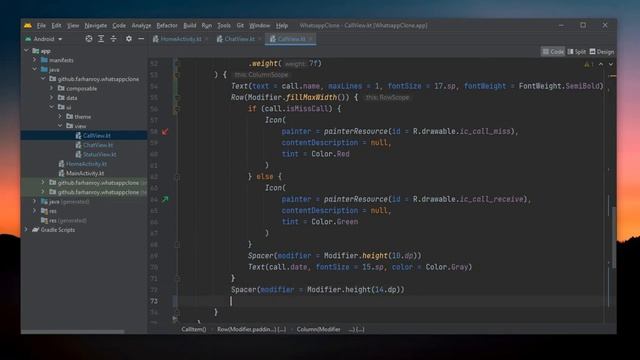Click Column(Modifier breadcrumb
Image resolution: width=640 pixels, height=360 pixels.
tap(330, 329)
